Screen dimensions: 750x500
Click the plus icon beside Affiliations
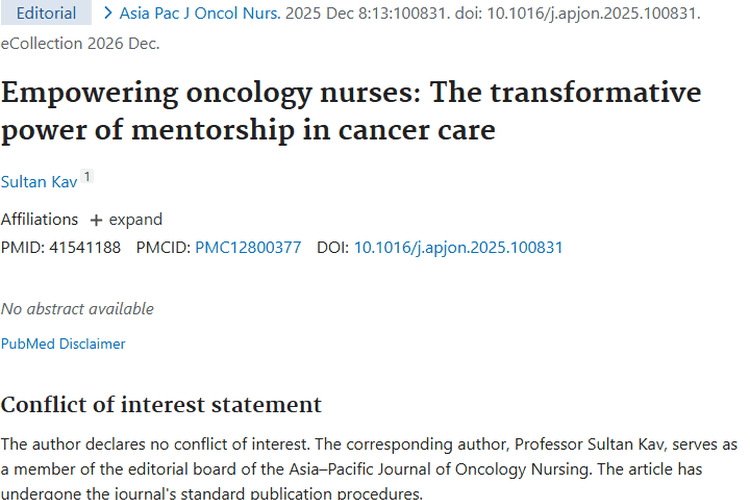[x=96, y=220]
